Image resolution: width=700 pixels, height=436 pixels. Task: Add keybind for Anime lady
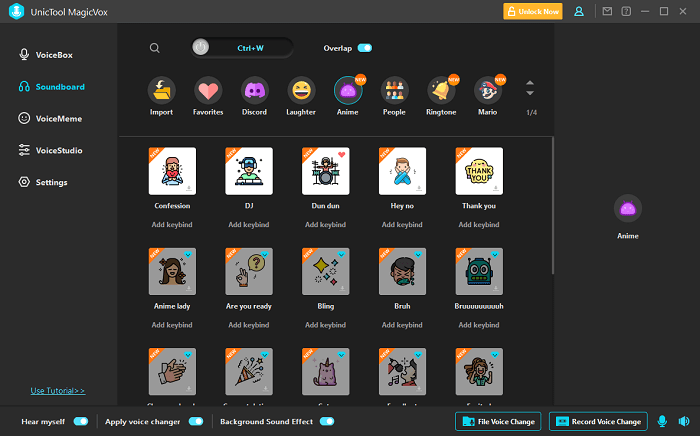click(172, 325)
